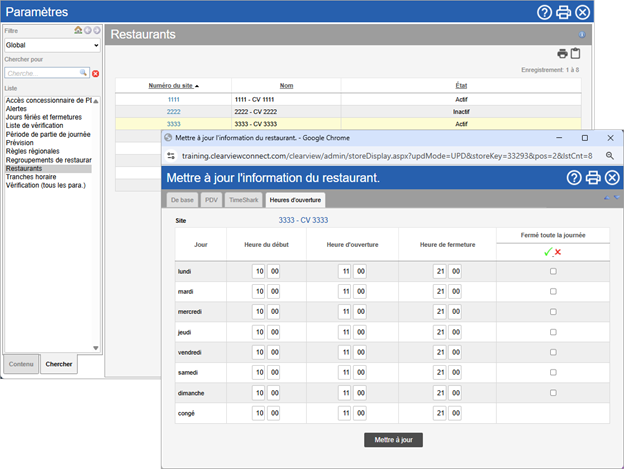Click the forward arrow icon beside Filtre
Image resolution: width=624 pixels, height=469 pixels.
[x=97, y=30]
